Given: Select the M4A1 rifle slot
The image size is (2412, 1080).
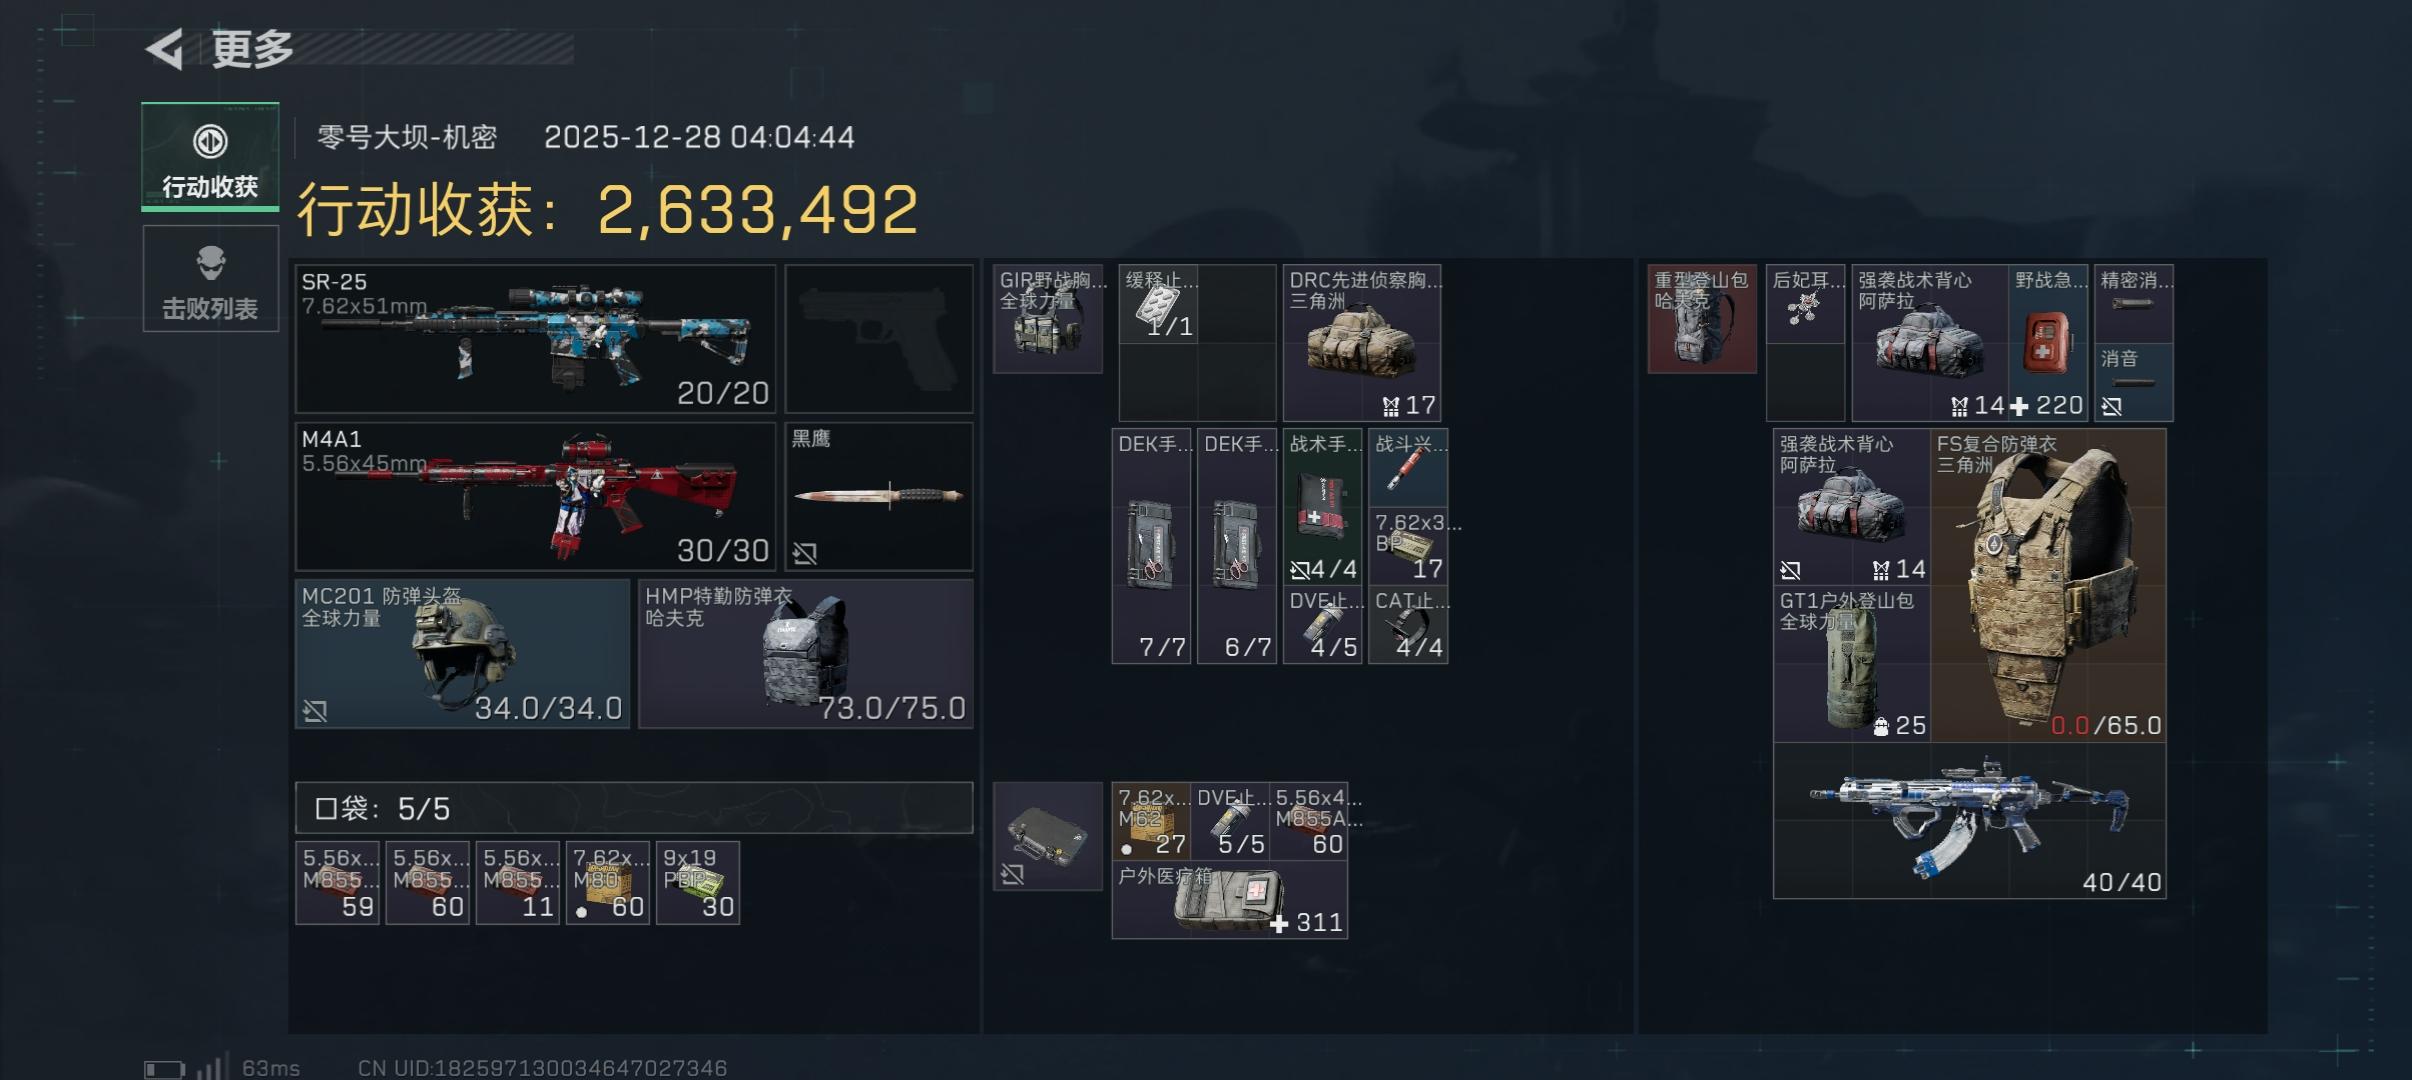Looking at the screenshot, I should 535,496.
